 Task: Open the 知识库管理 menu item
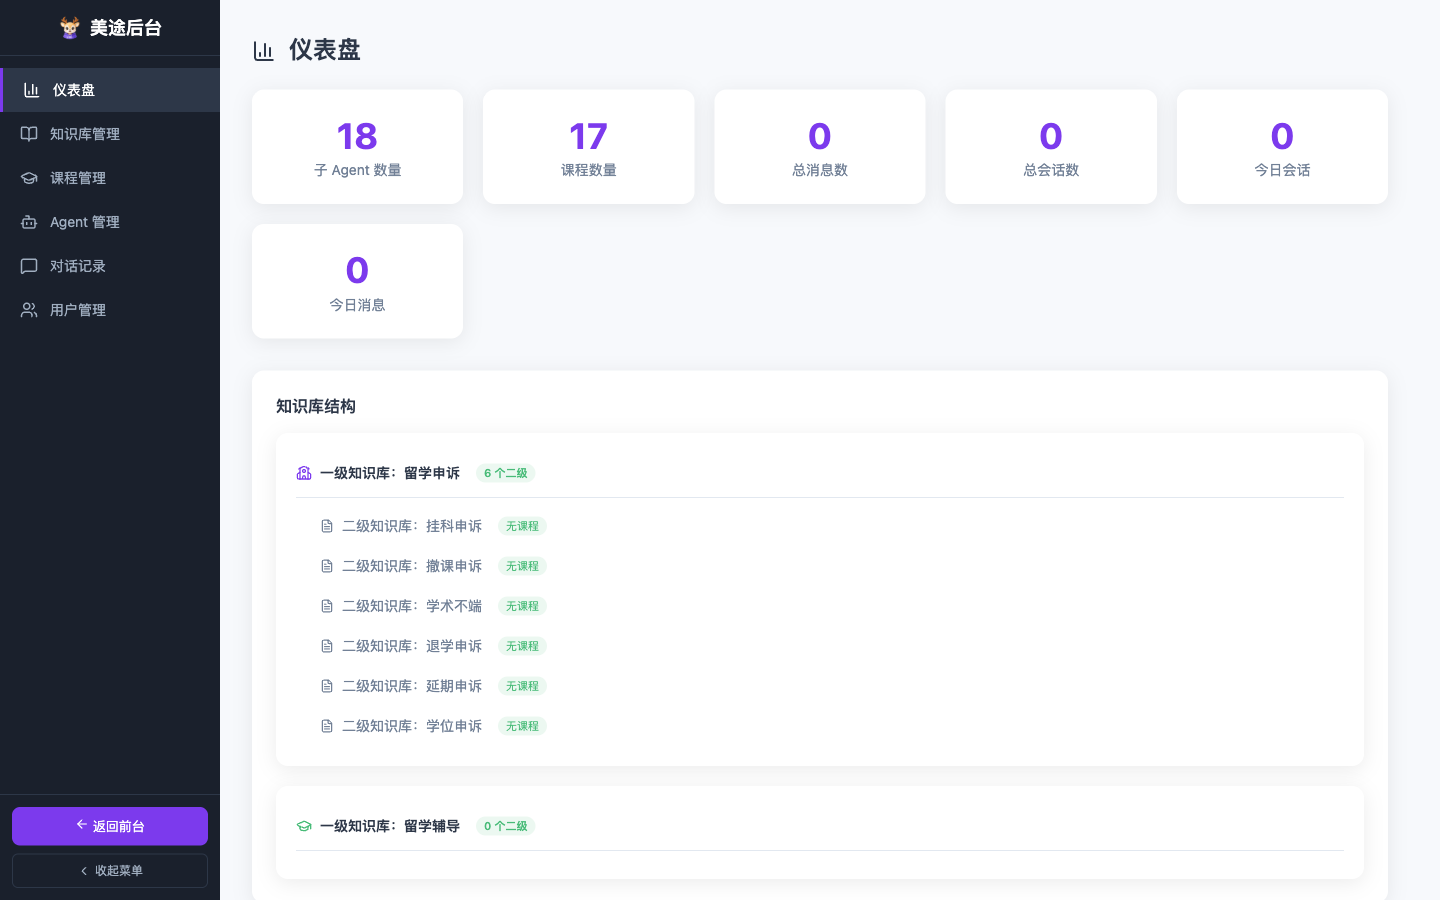110,134
